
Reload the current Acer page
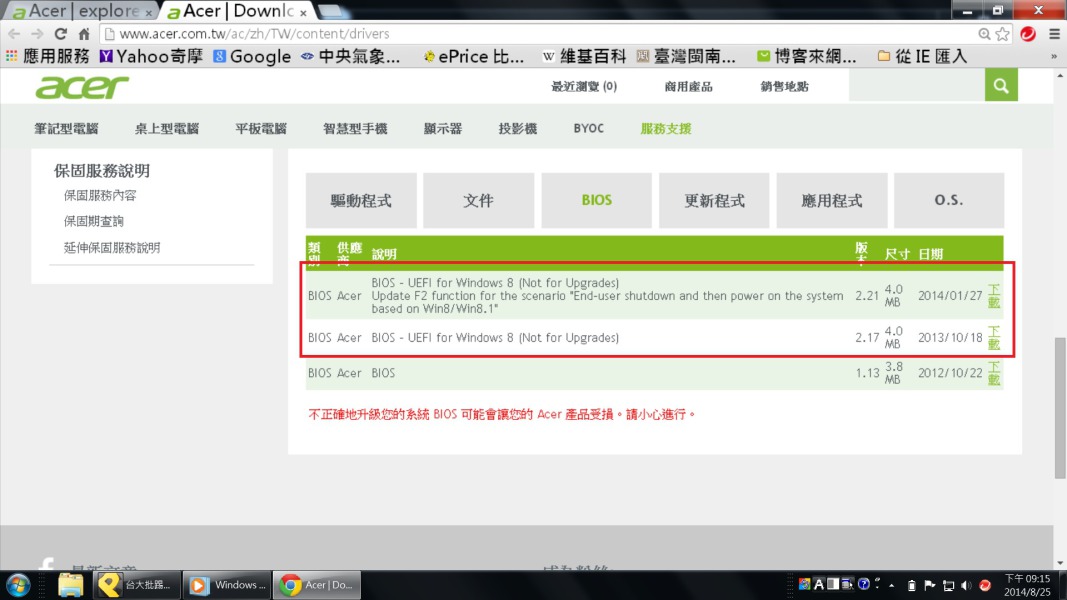point(61,34)
